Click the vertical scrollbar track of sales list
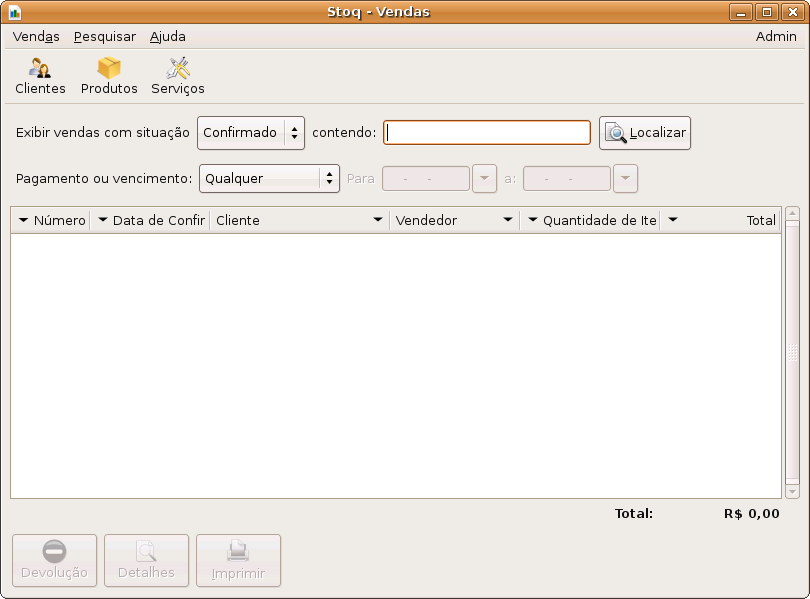Viewport: 810px width, 599px height. click(x=792, y=352)
